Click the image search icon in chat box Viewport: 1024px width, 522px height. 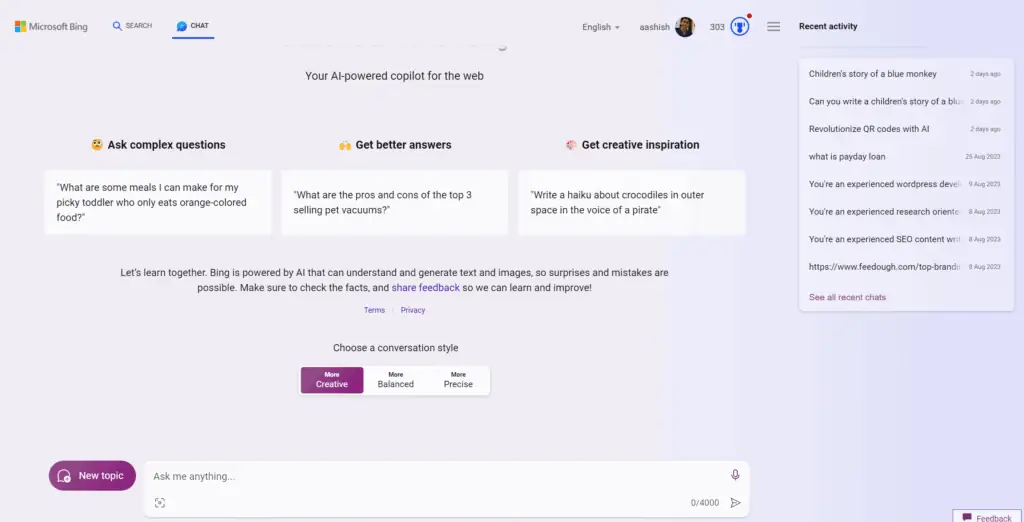(160, 503)
